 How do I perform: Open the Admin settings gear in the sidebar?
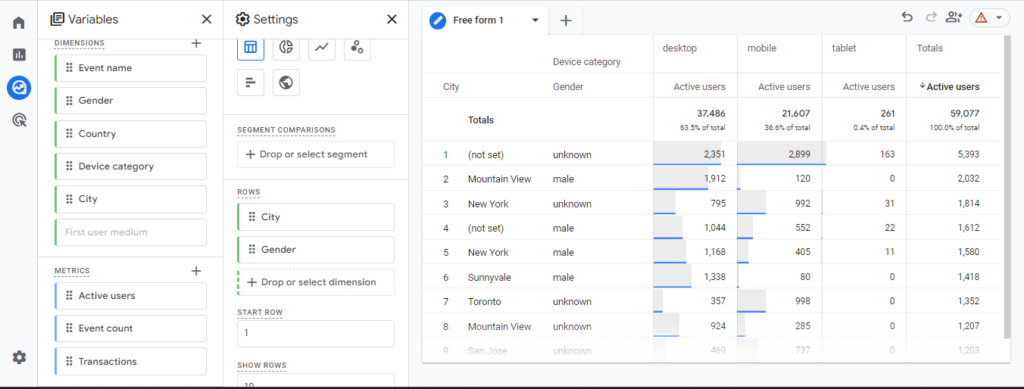point(19,357)
